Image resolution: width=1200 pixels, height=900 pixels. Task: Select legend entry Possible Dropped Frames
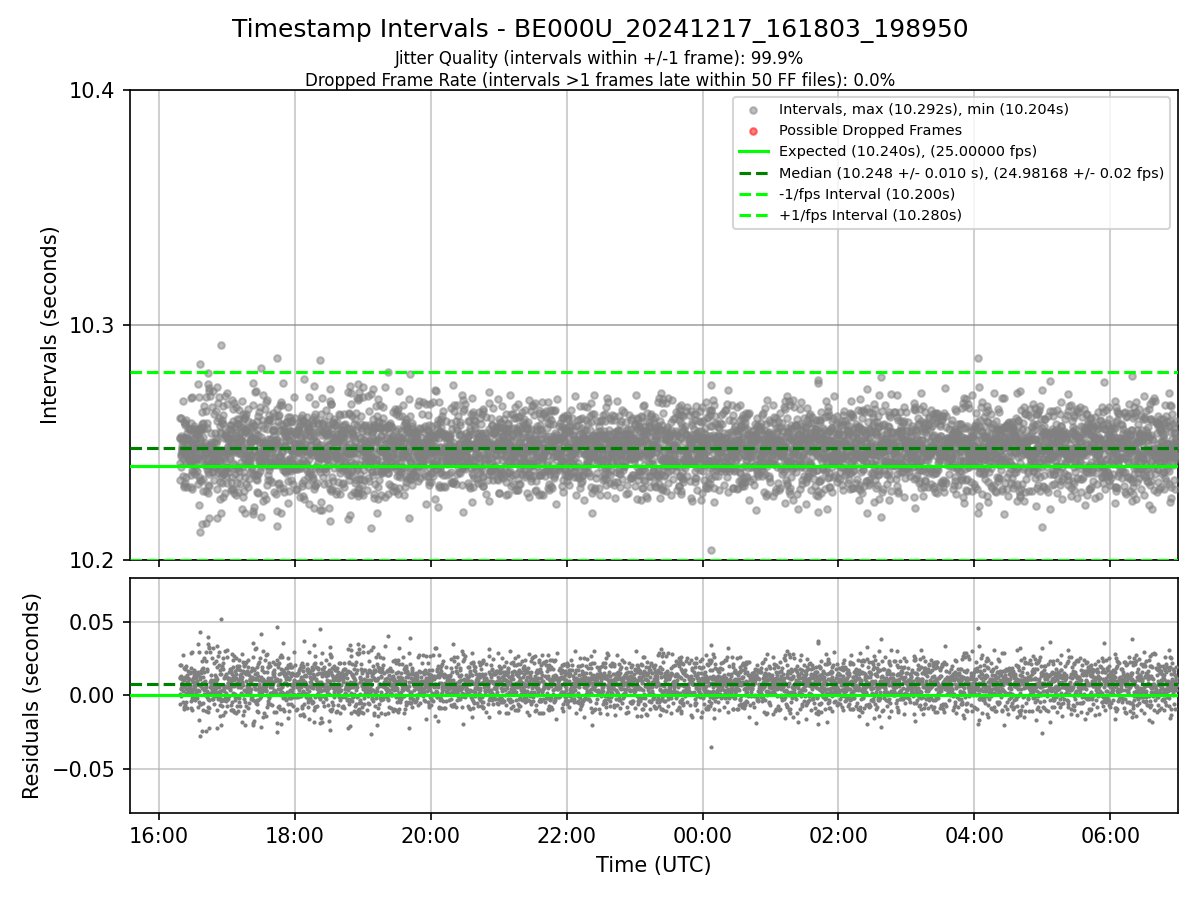tap(870, 130)
